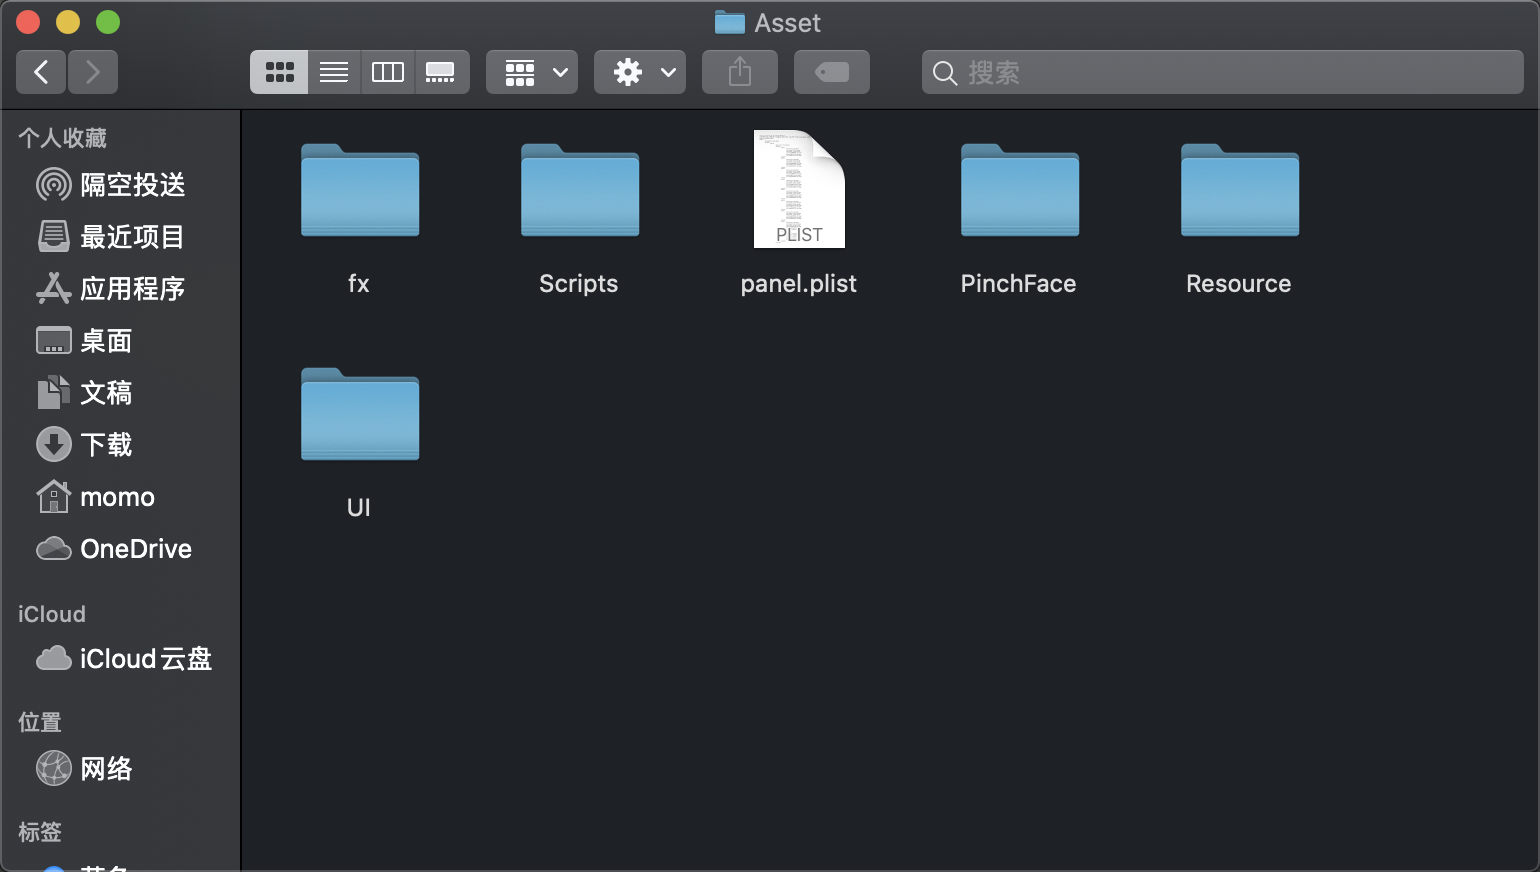Click the Share toolbar button
Screen dimensions: 1540x872
[x=740, y=72]
